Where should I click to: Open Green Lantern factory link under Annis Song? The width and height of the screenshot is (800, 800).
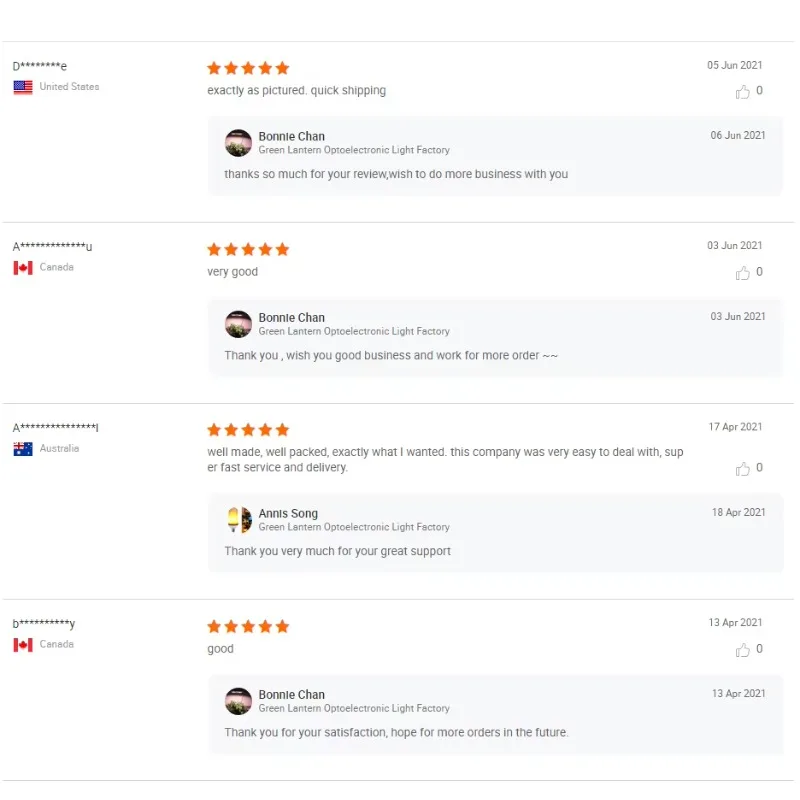coord(354,527)
